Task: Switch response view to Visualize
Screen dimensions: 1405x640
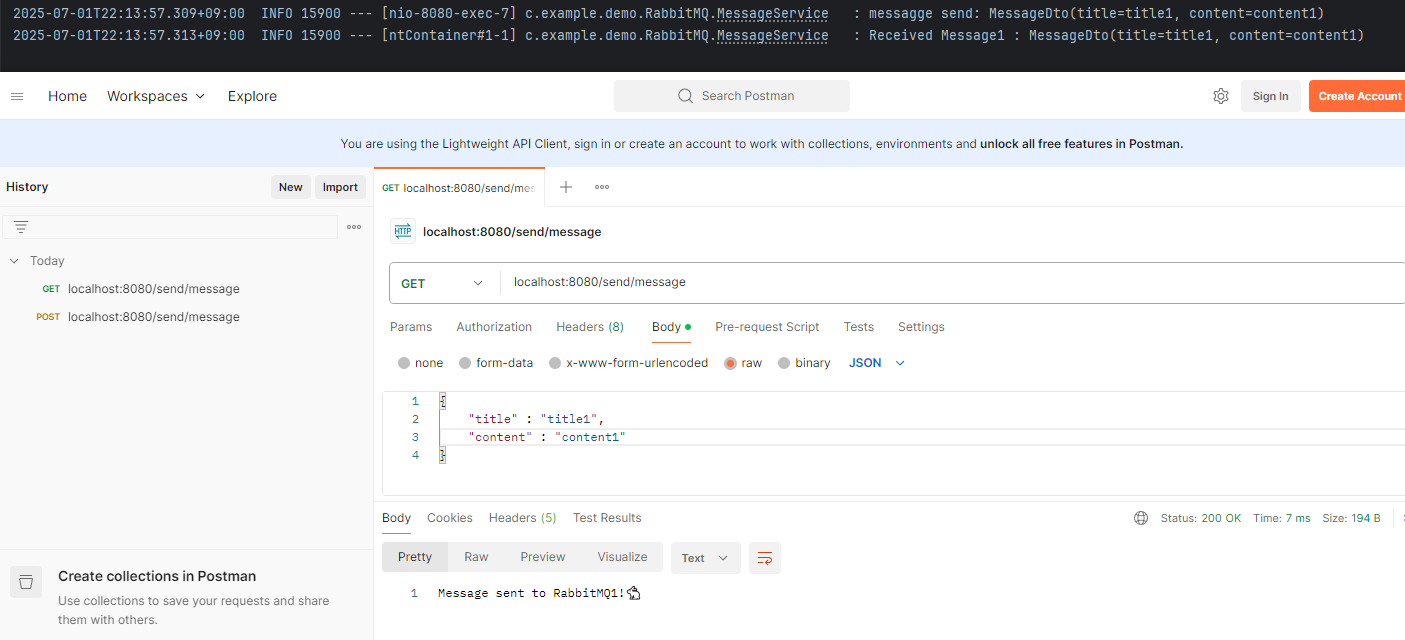Action: pos(622,557)
